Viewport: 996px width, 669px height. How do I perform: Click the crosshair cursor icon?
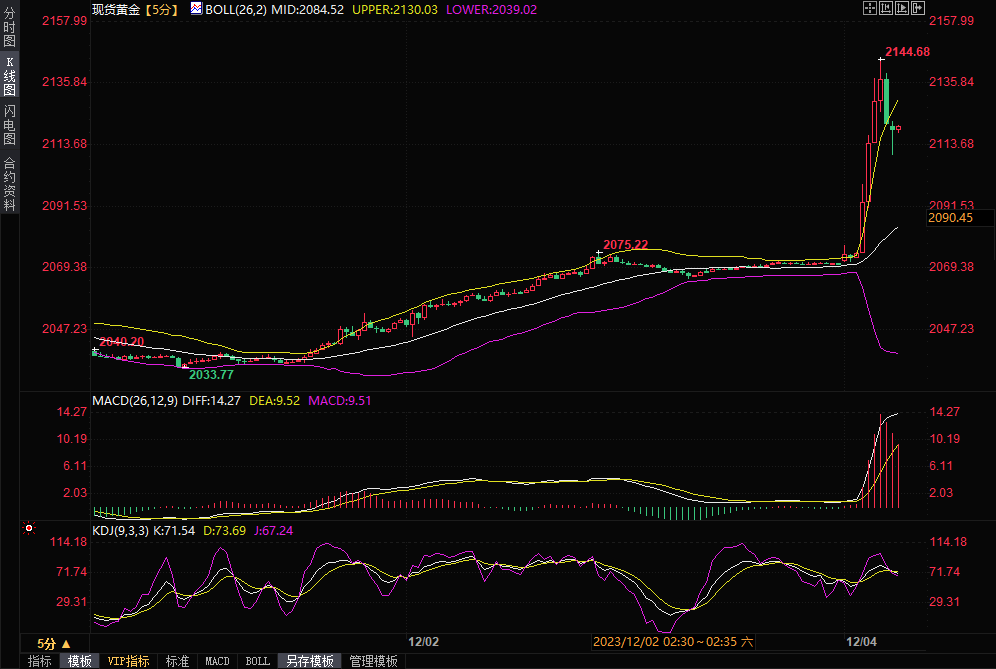click(x=869, y=8)
